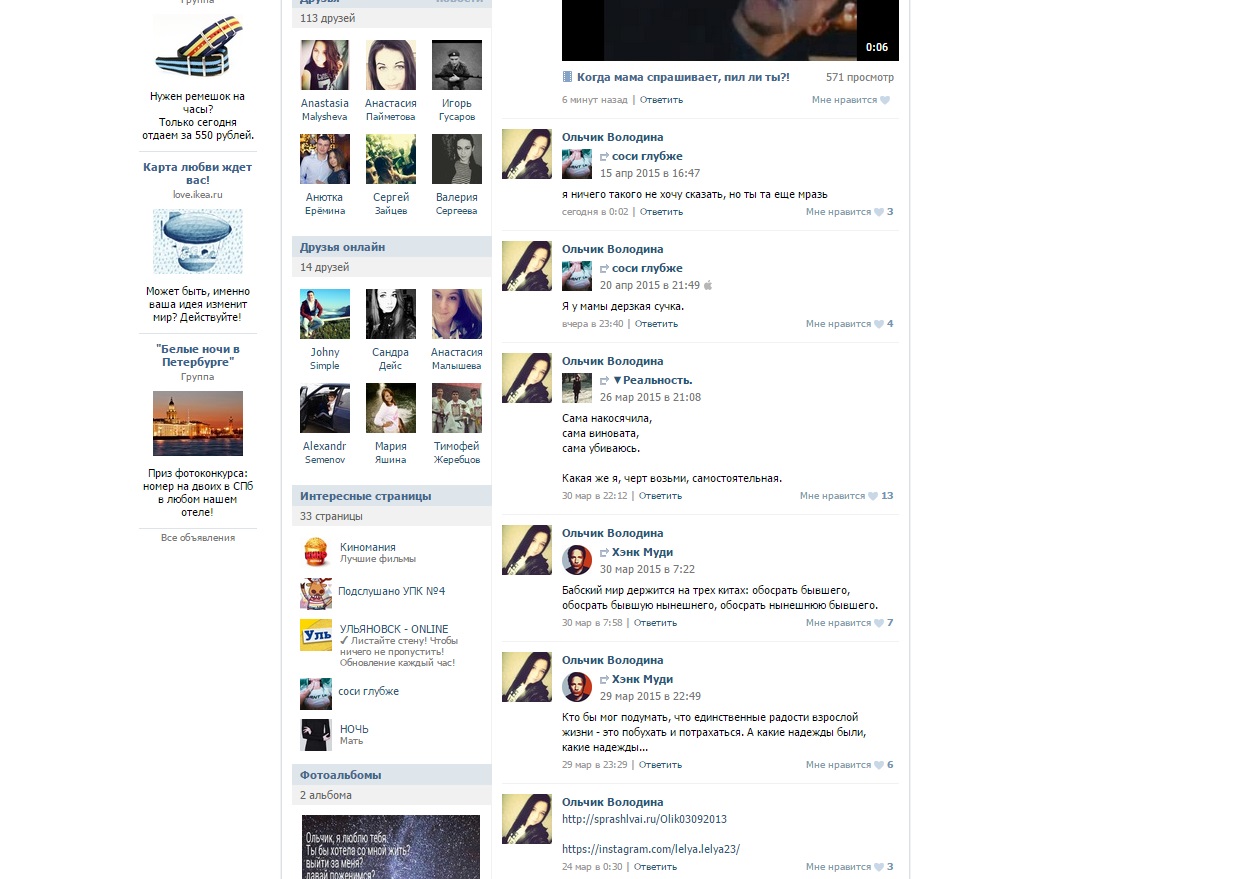This screenshot has height=879, width=1243.
Task: Open Johny Simple online friend avatar
Action: click(325, 314)
